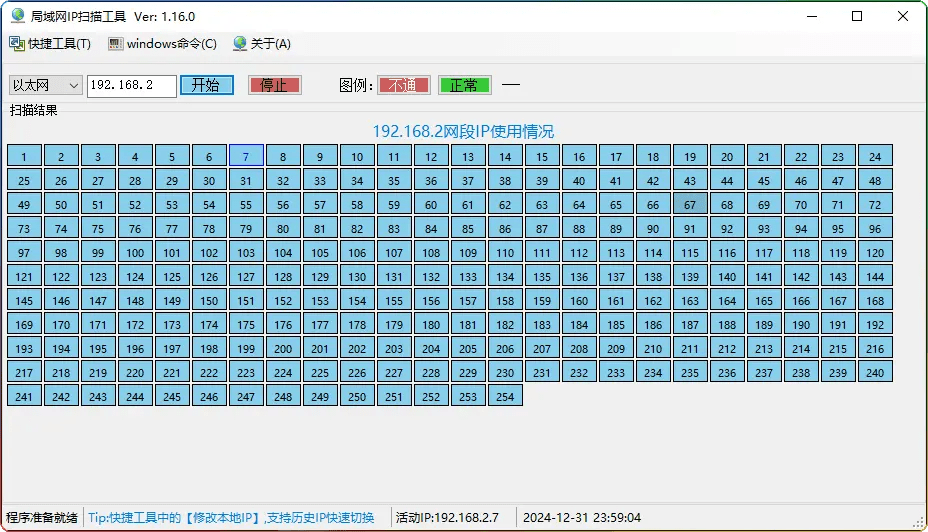Click the windows命令 menu icon
Screen dimensions: 928x532
(116, 44)
